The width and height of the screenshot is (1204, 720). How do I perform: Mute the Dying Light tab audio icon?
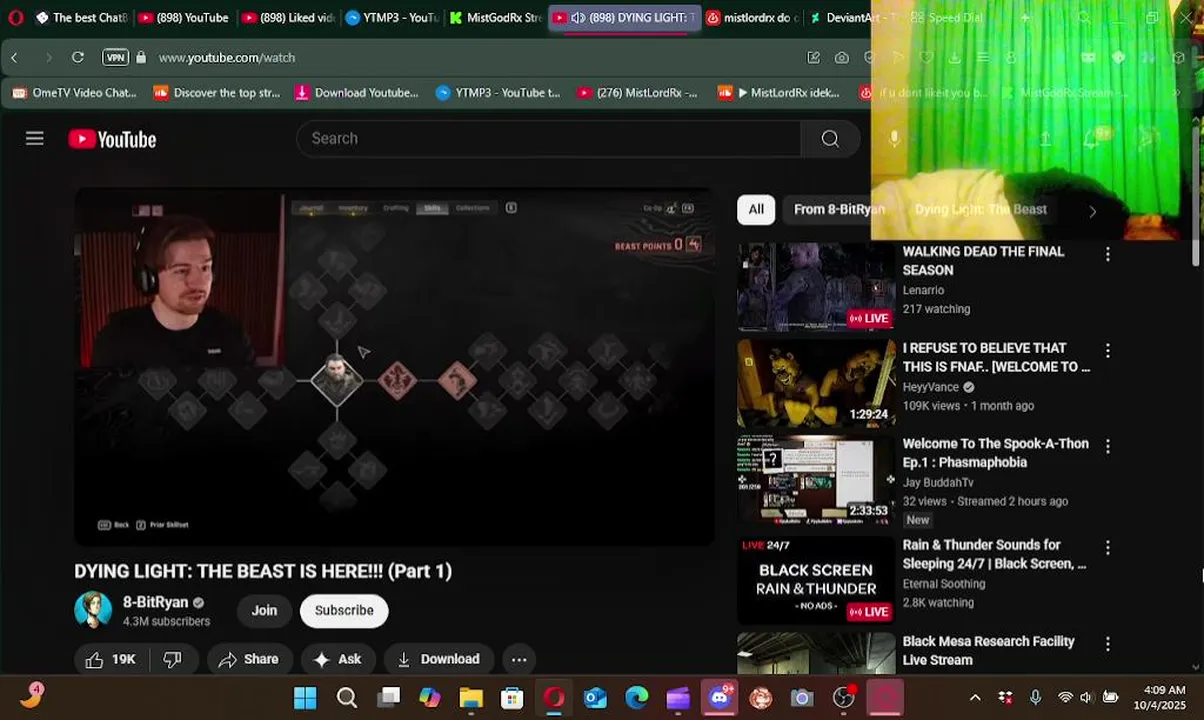click(578, 17)
